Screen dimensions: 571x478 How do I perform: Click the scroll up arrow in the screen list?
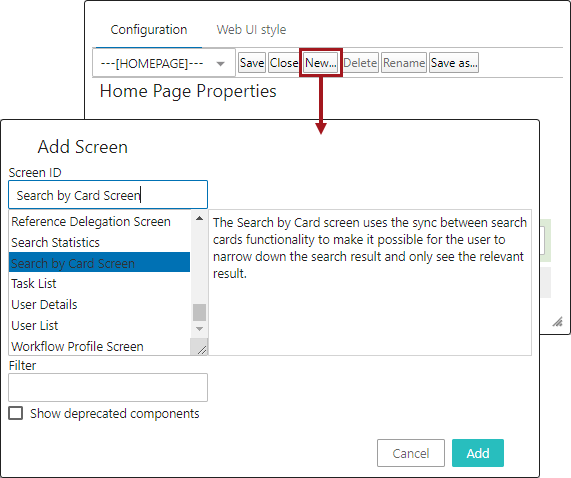(199, 218)
